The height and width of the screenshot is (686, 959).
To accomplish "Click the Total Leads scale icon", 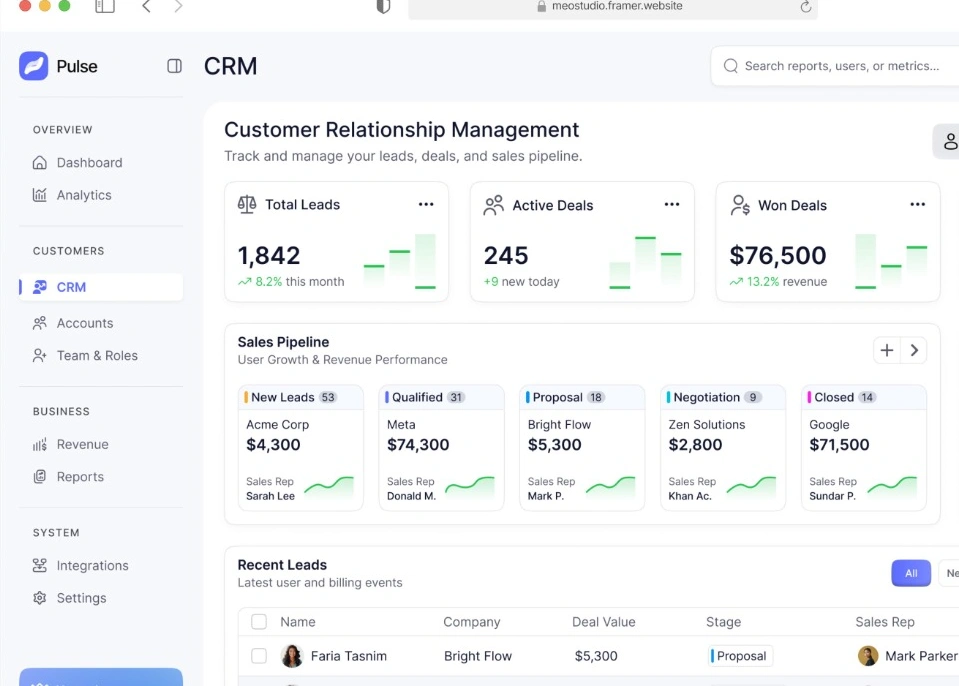I will tap(247, 204).
